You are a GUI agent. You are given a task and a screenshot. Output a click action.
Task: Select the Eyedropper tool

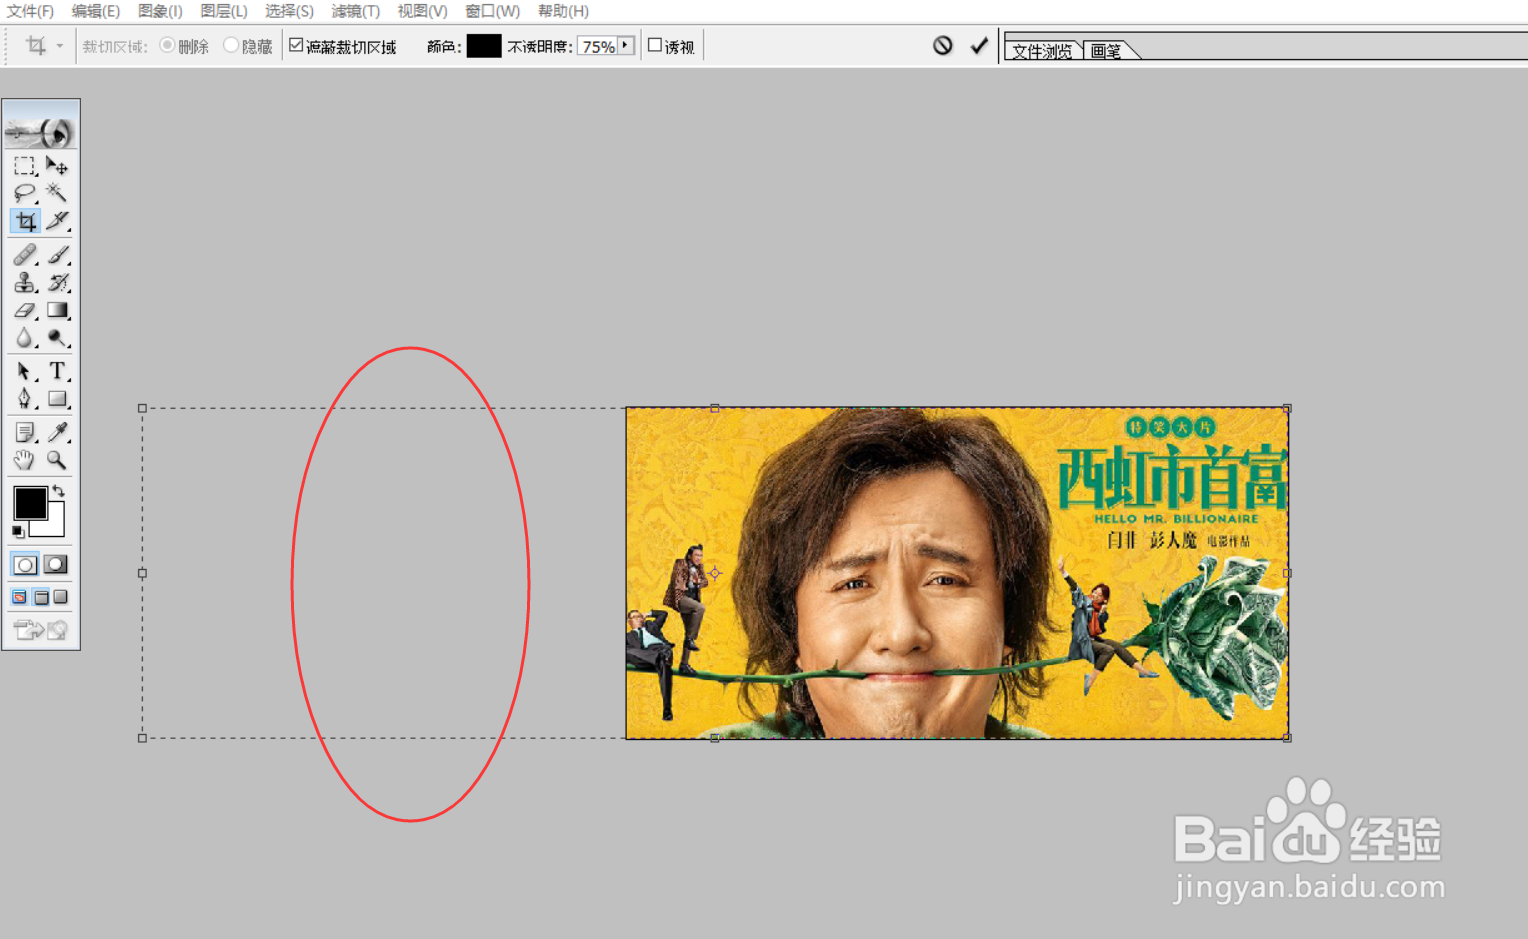pyautogui.click(x=57, y=432)
